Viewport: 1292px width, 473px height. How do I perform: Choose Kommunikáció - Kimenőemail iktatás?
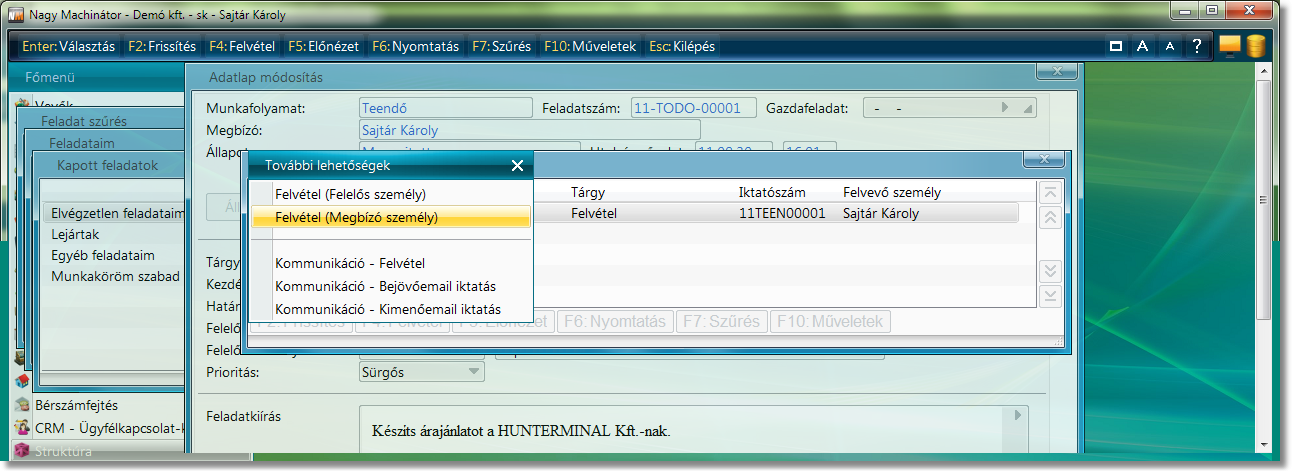[x=390, y=310]
